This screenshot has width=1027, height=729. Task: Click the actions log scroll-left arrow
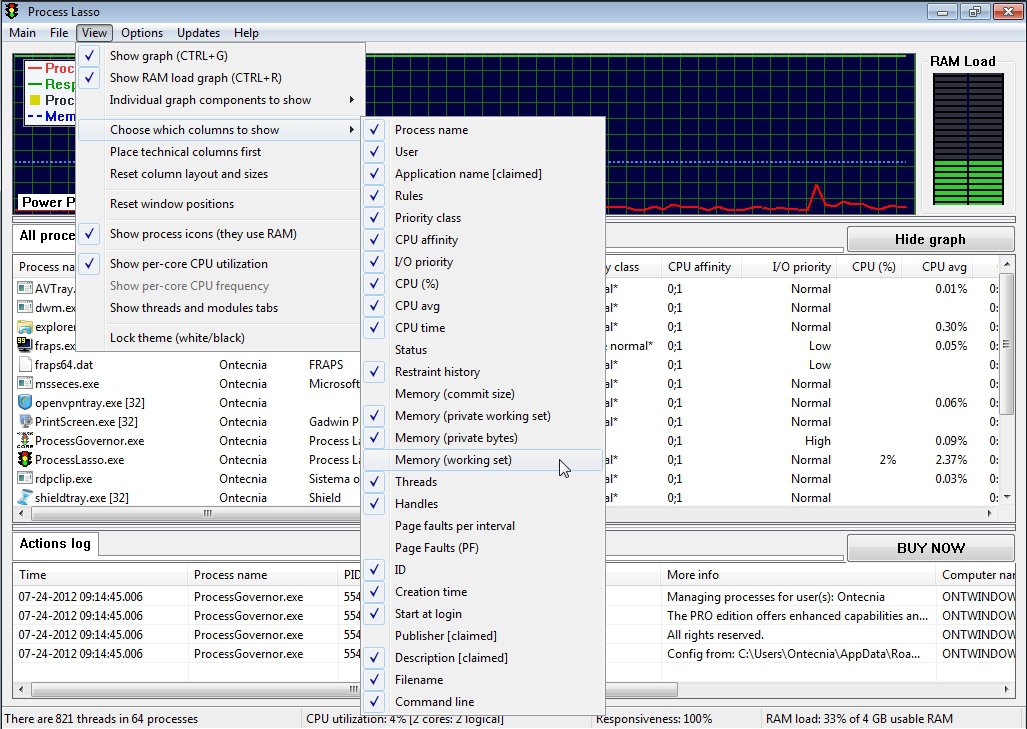coord(21,689)
